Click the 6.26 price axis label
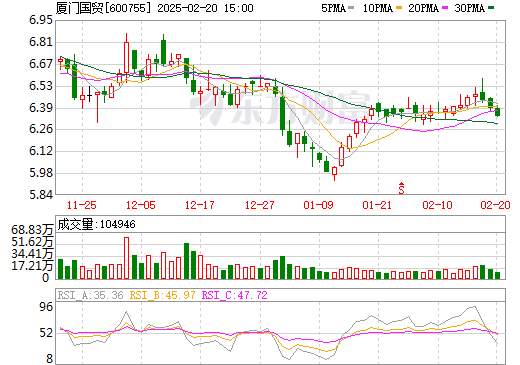This screenshot has height=365, width=520. tap(41, 129)
